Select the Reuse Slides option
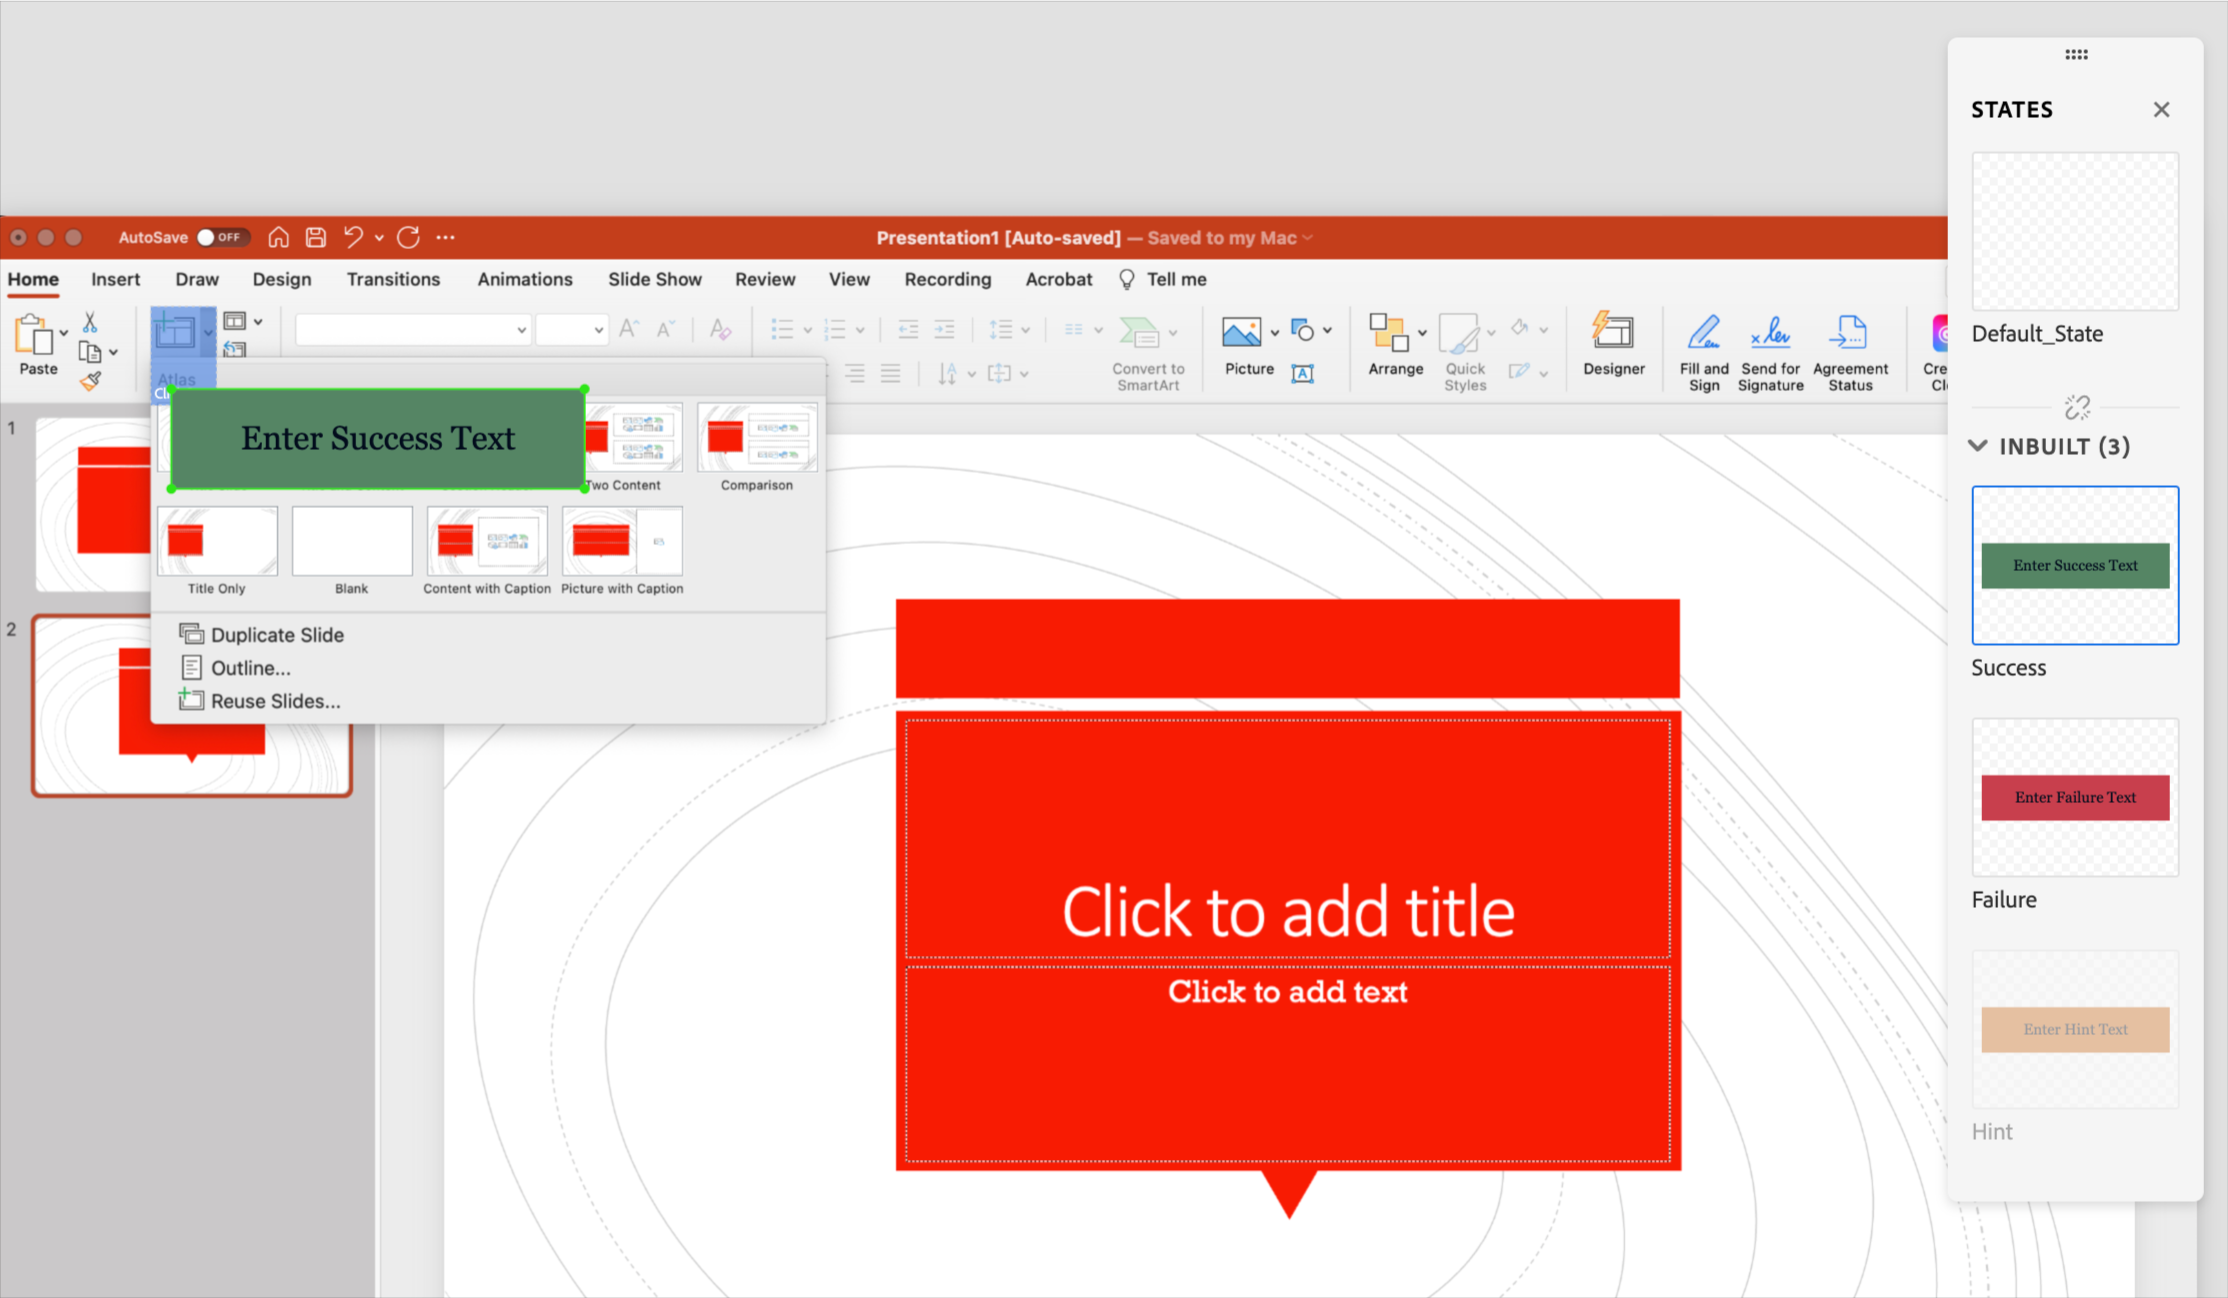 [x=272, y=700]
